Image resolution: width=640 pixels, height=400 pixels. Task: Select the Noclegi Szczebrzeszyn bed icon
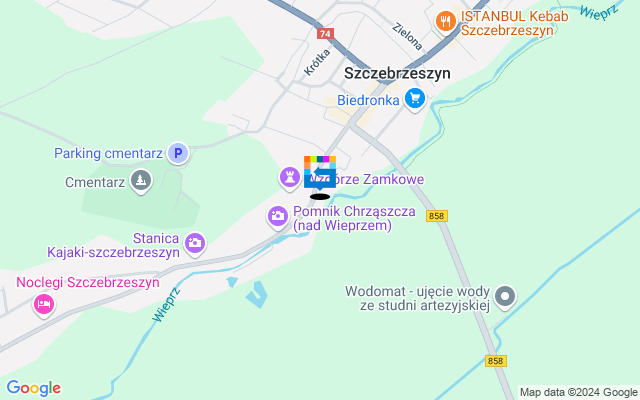(44, 305)
